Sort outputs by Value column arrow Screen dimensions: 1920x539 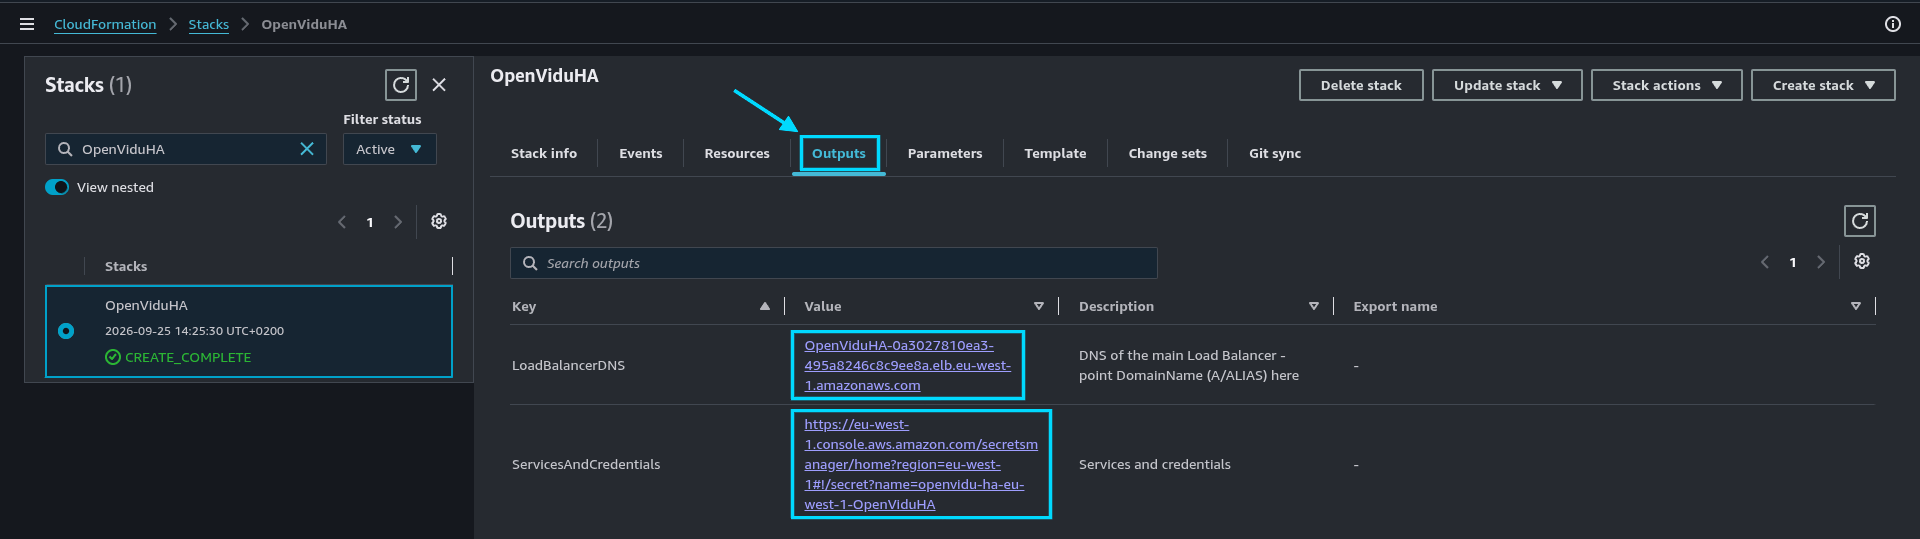click(x=1039, y=306)
